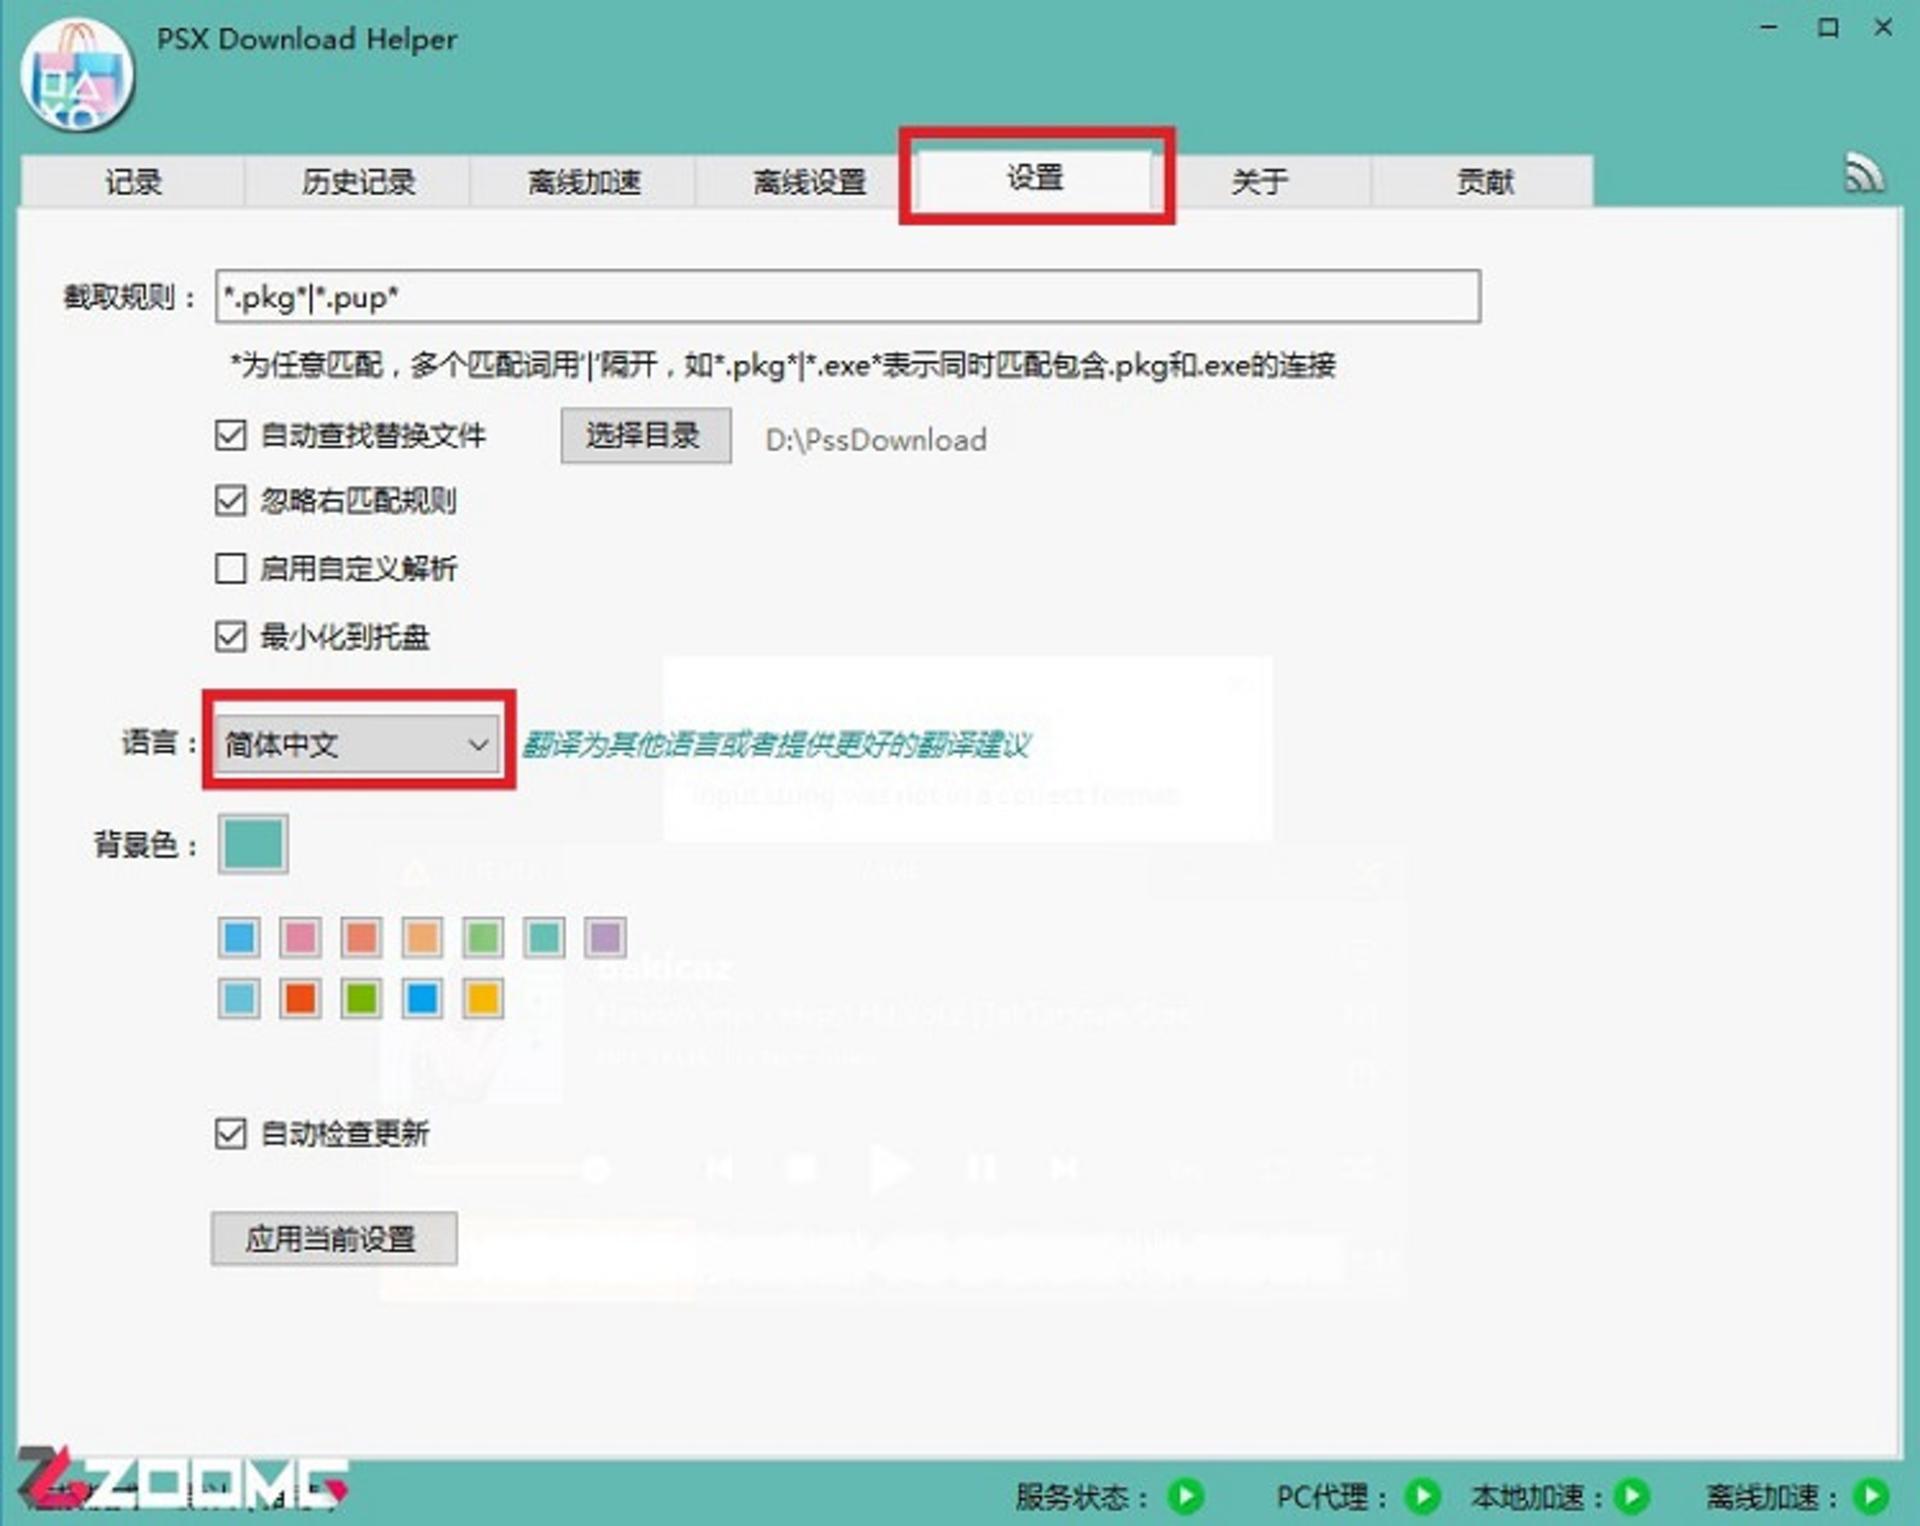Image resolution: width=1920 pixels, height=1526 pixels.
Task: Click the PC代理 green status icon
Action: (x=1422, y=1496)
